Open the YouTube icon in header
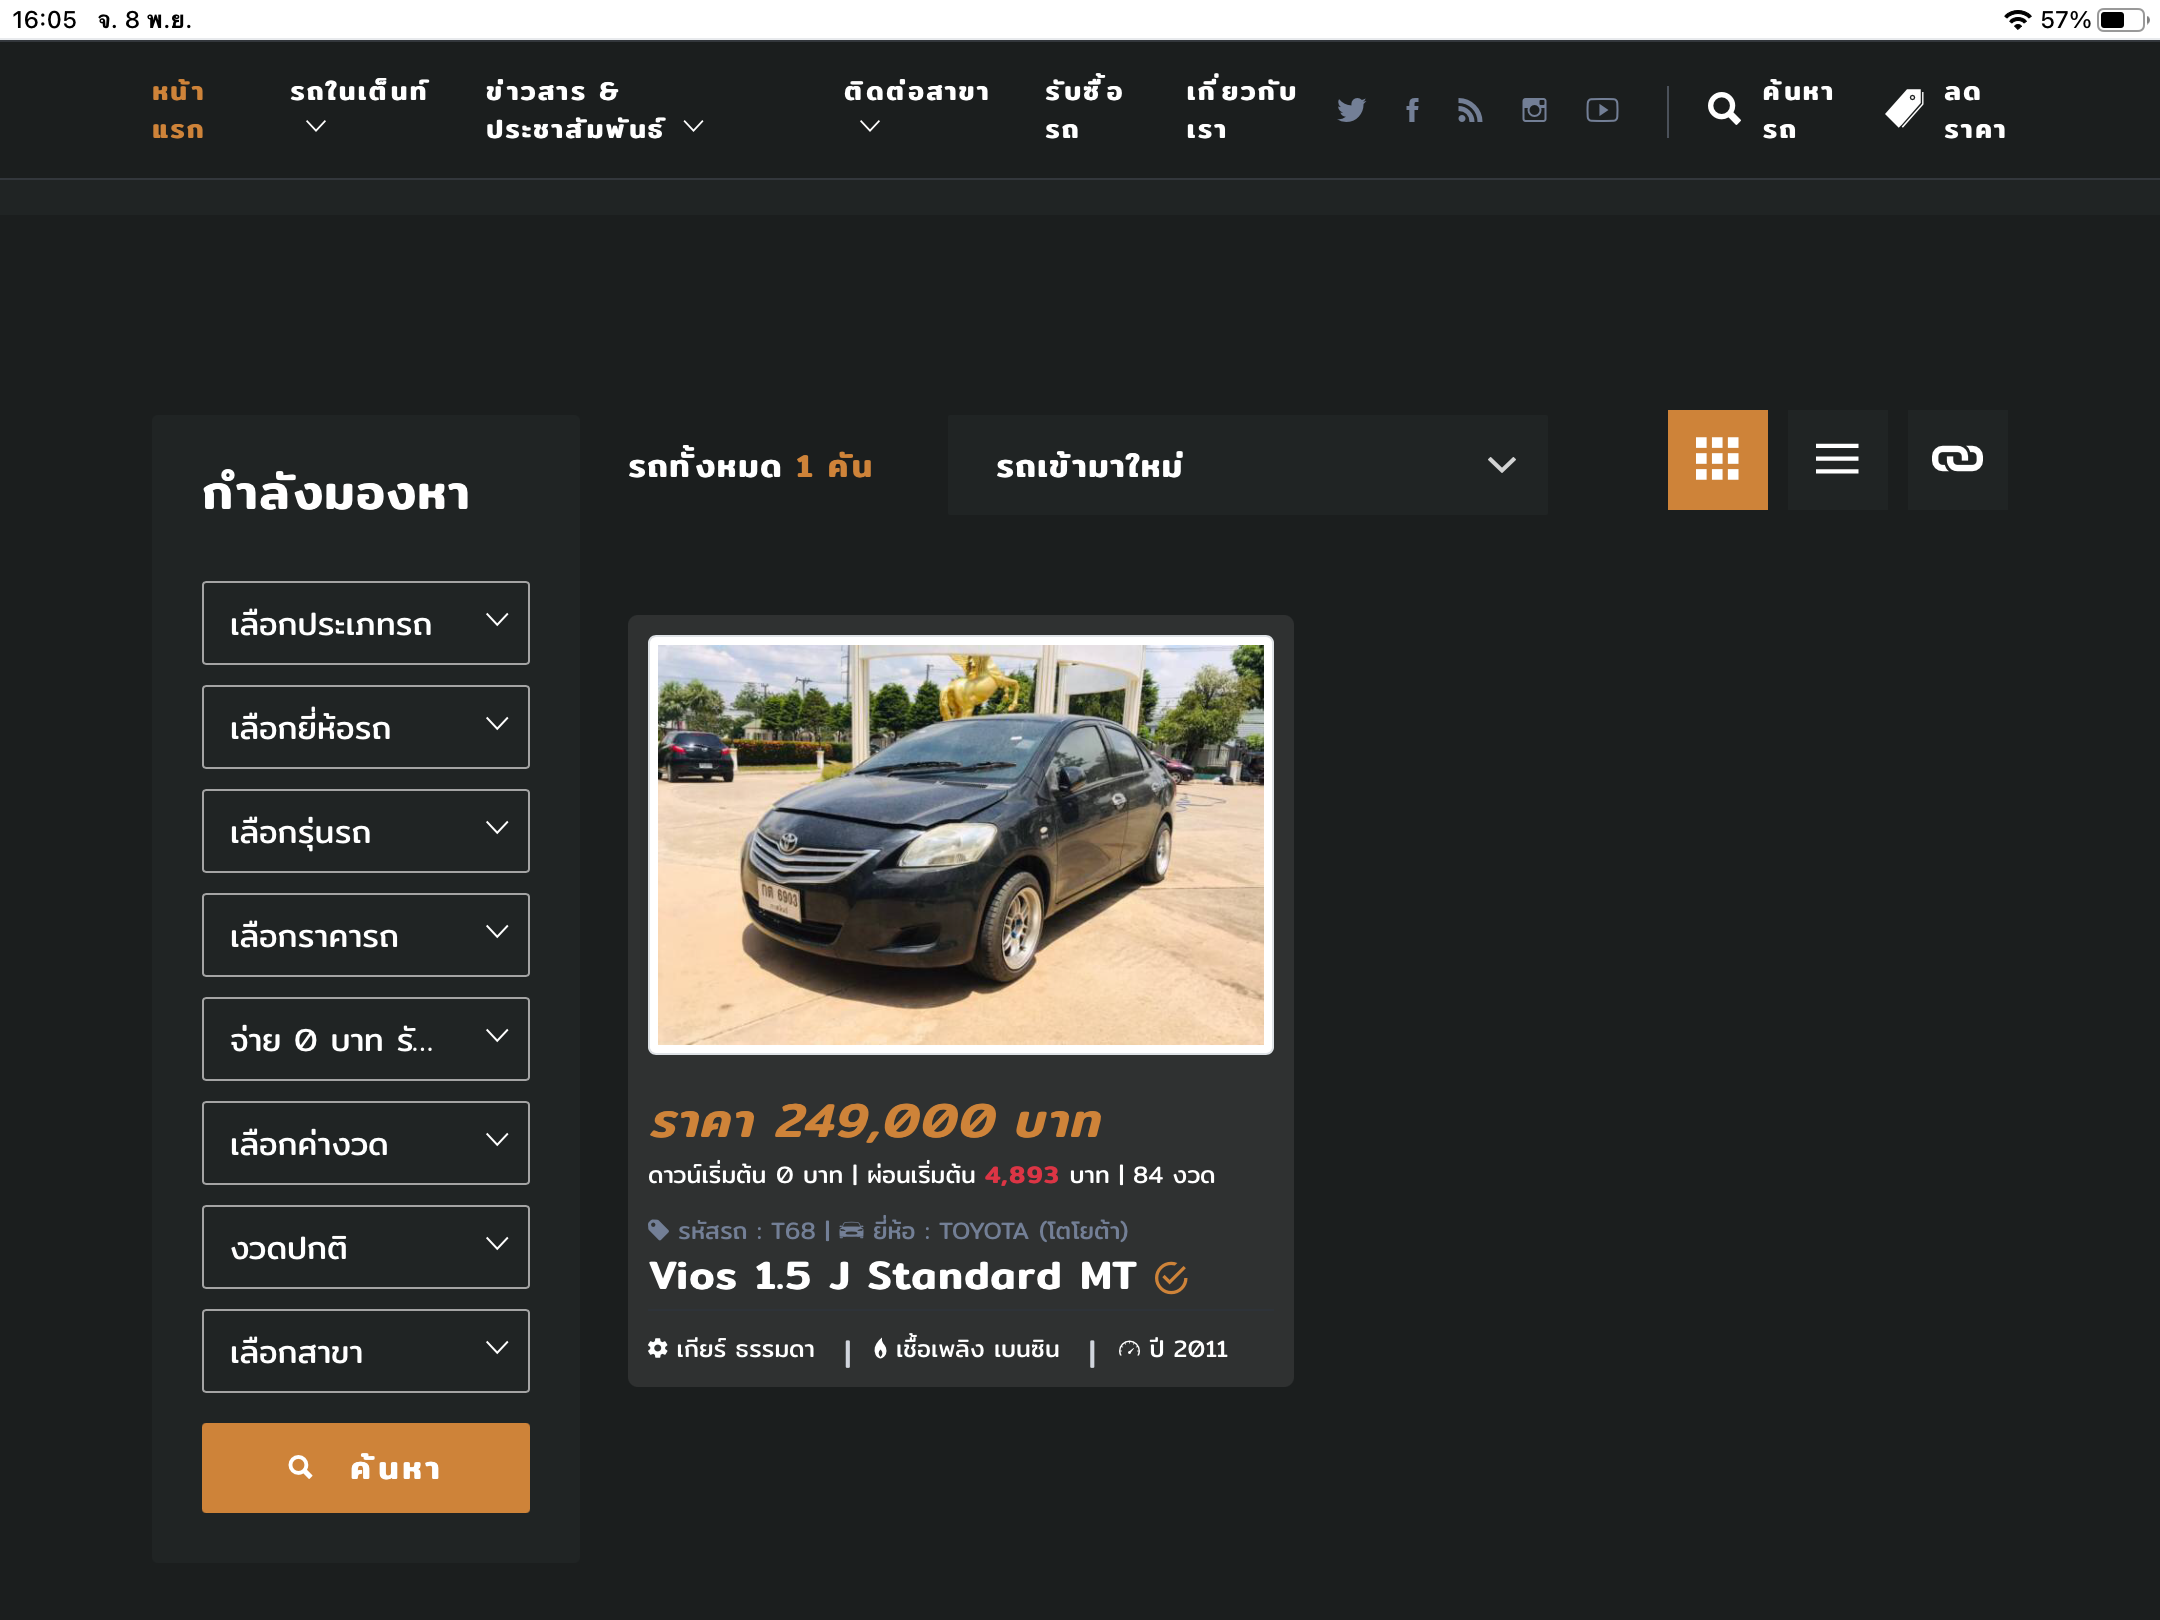2160x1620 pixels. click(x=1602, y=110)
